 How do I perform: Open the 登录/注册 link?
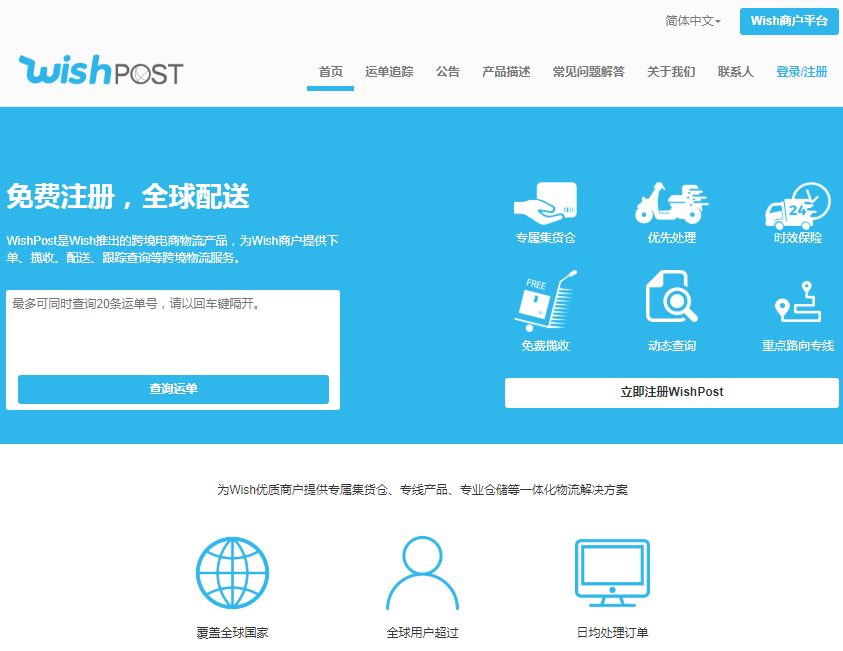coord(802,72)
